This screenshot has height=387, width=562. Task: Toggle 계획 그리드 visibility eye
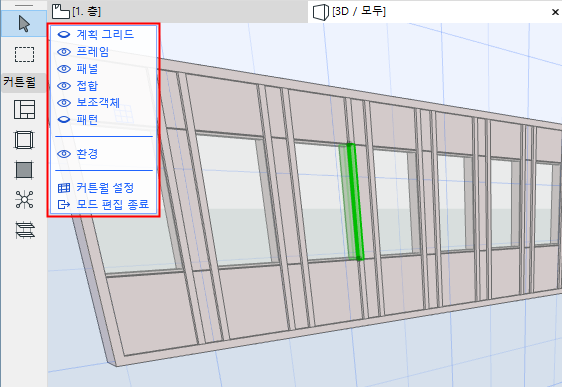pyautogui.click(x=64, y=34)
